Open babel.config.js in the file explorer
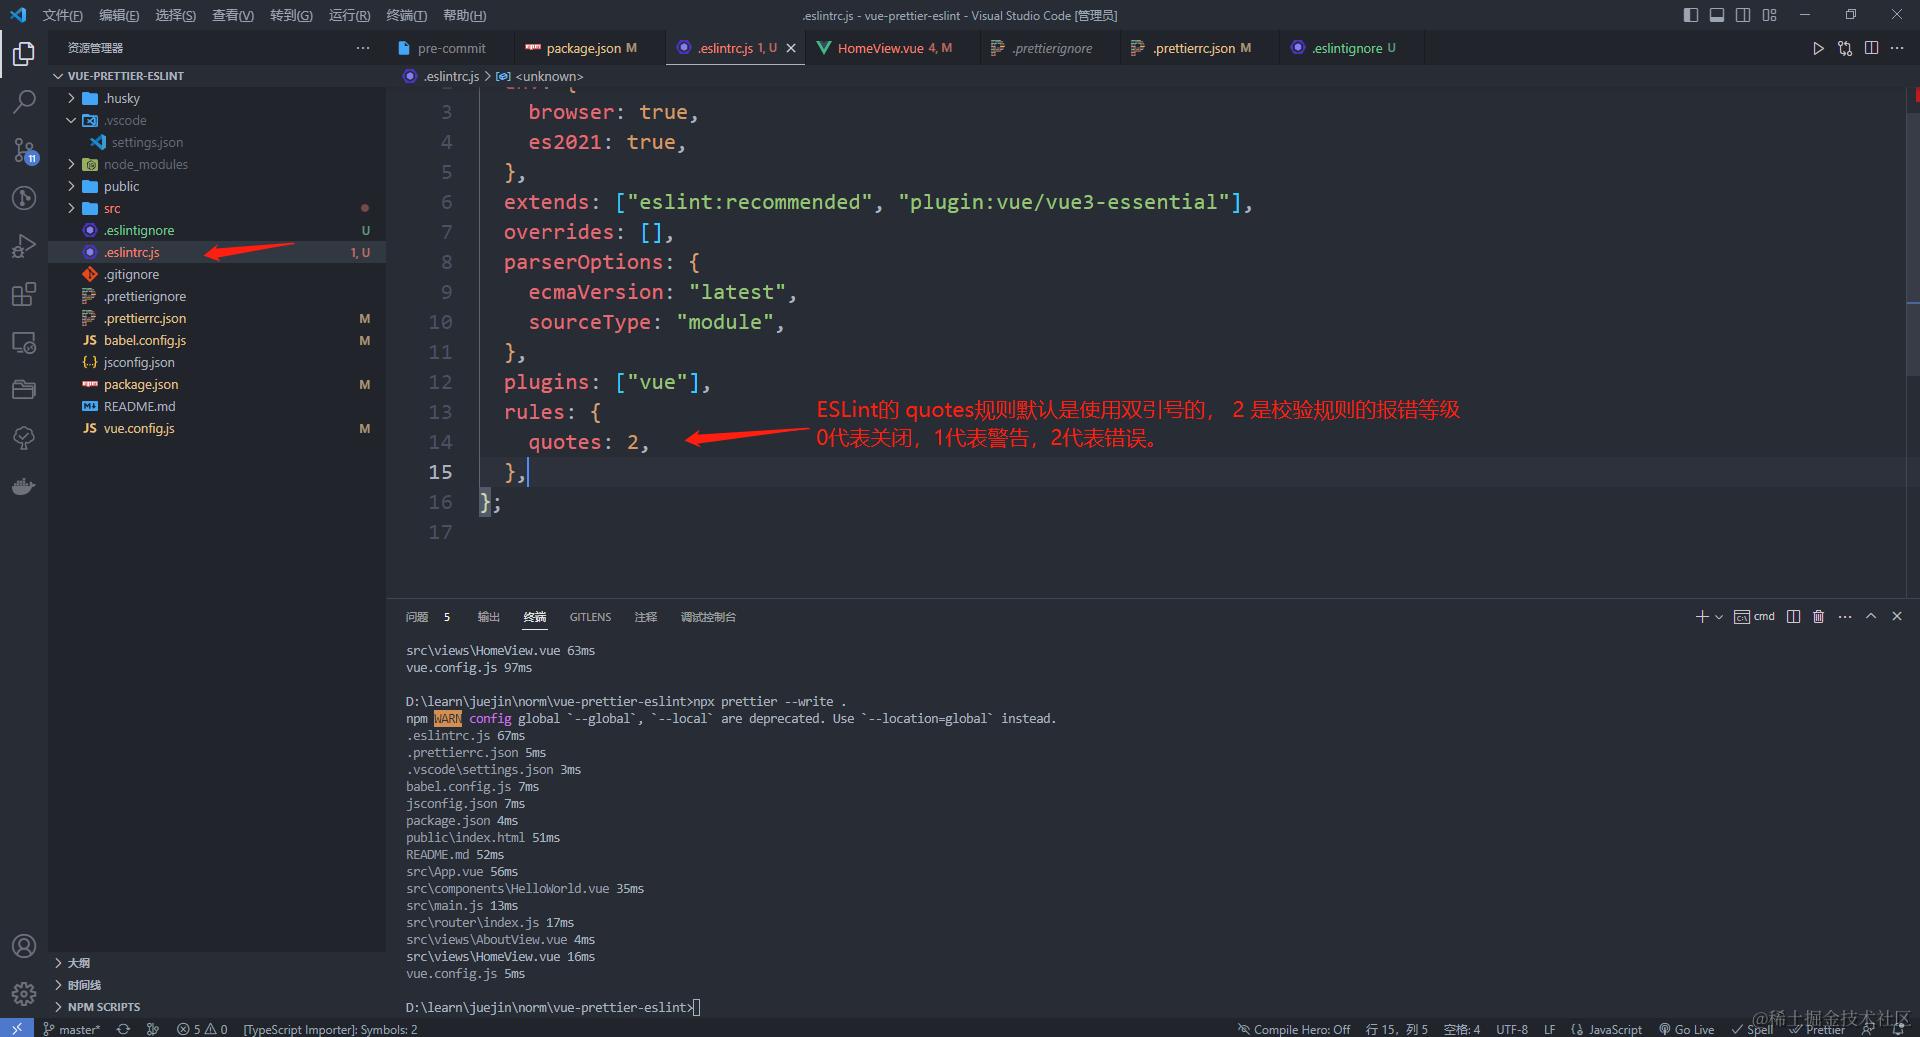1920x1037 pixels. pos(217,340)
